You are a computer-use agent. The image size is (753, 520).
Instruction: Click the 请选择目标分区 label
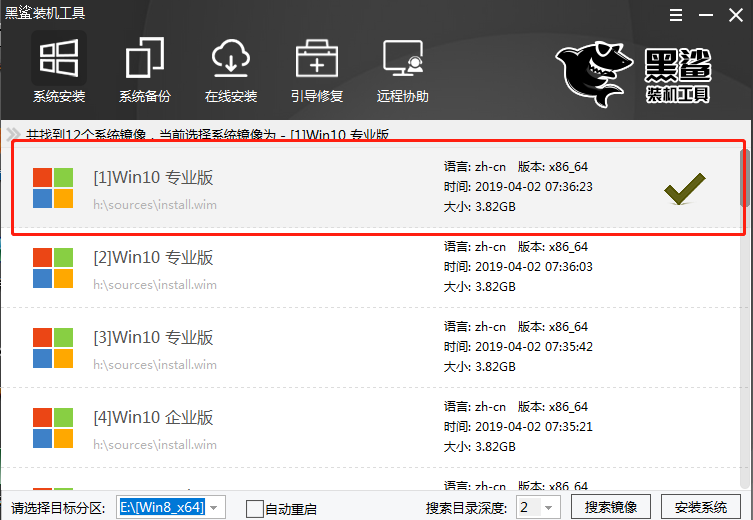pos(58,508)
